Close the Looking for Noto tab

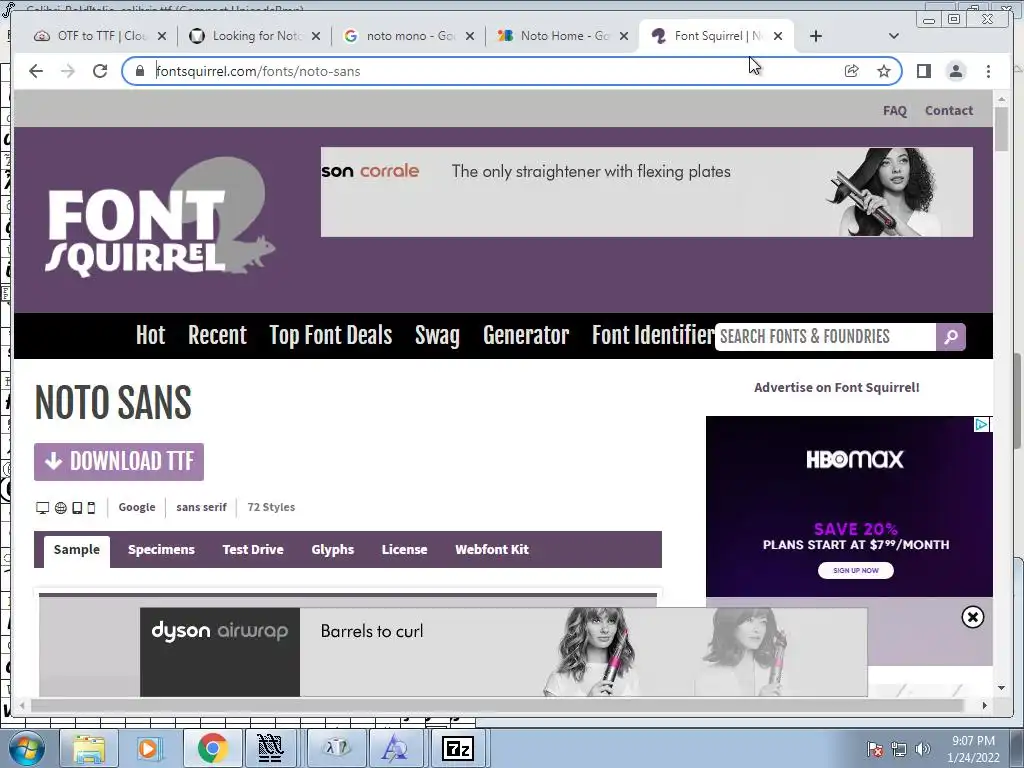coord(316,36)
